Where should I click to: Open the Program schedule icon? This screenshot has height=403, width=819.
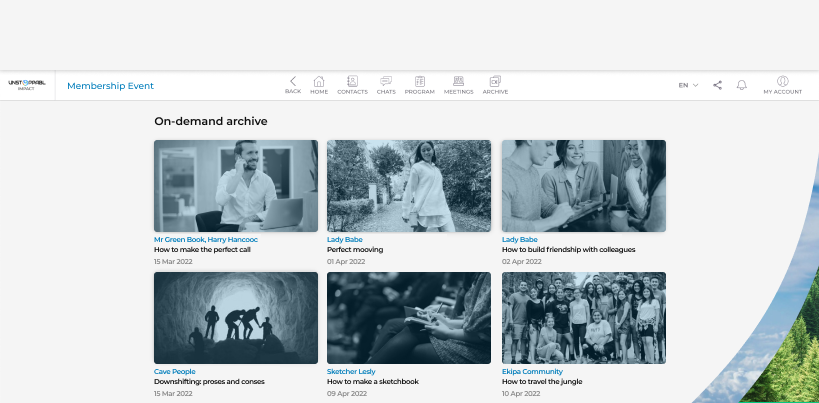click(420, 81)
